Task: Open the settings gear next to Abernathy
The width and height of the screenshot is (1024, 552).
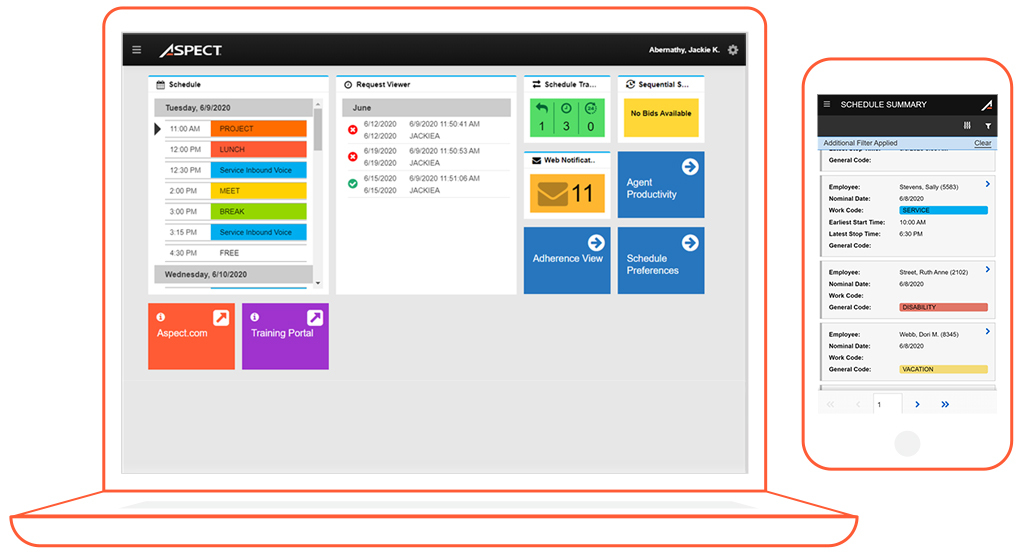Action: pos(733,50)
